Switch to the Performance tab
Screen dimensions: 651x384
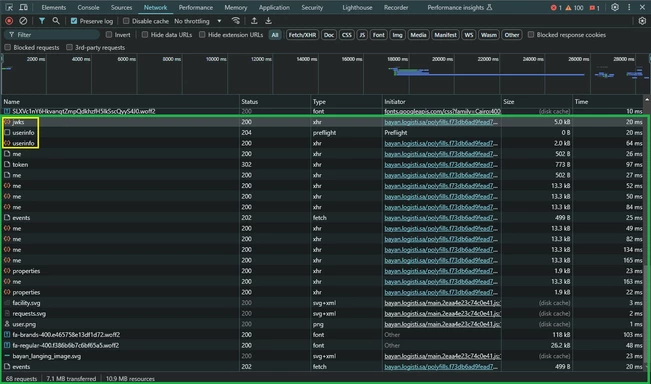(196, 7)
